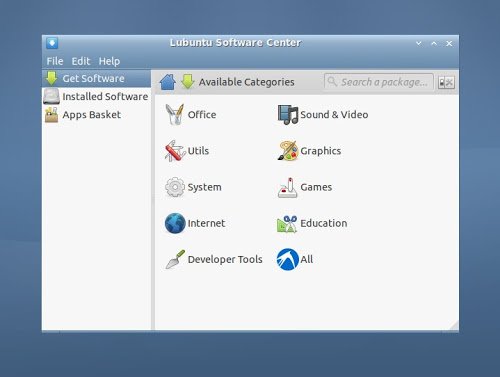The image size is (500, 377).
Task: Click the Available Categories heading
Action: pyautogui.click(x=247, y=82)
